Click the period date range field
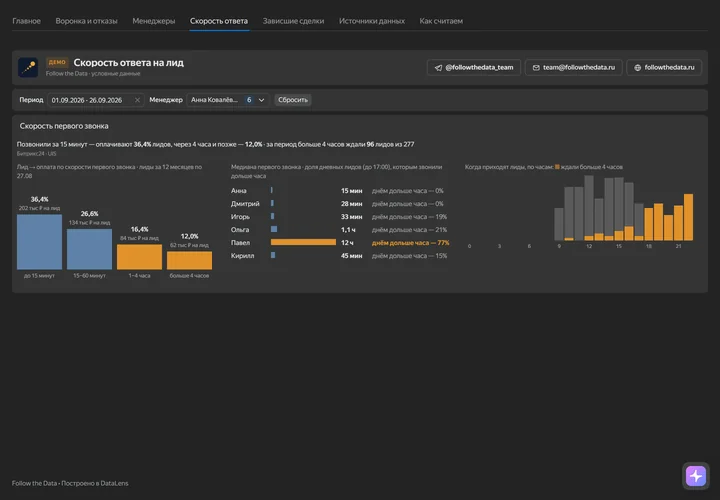 point(96,100)
